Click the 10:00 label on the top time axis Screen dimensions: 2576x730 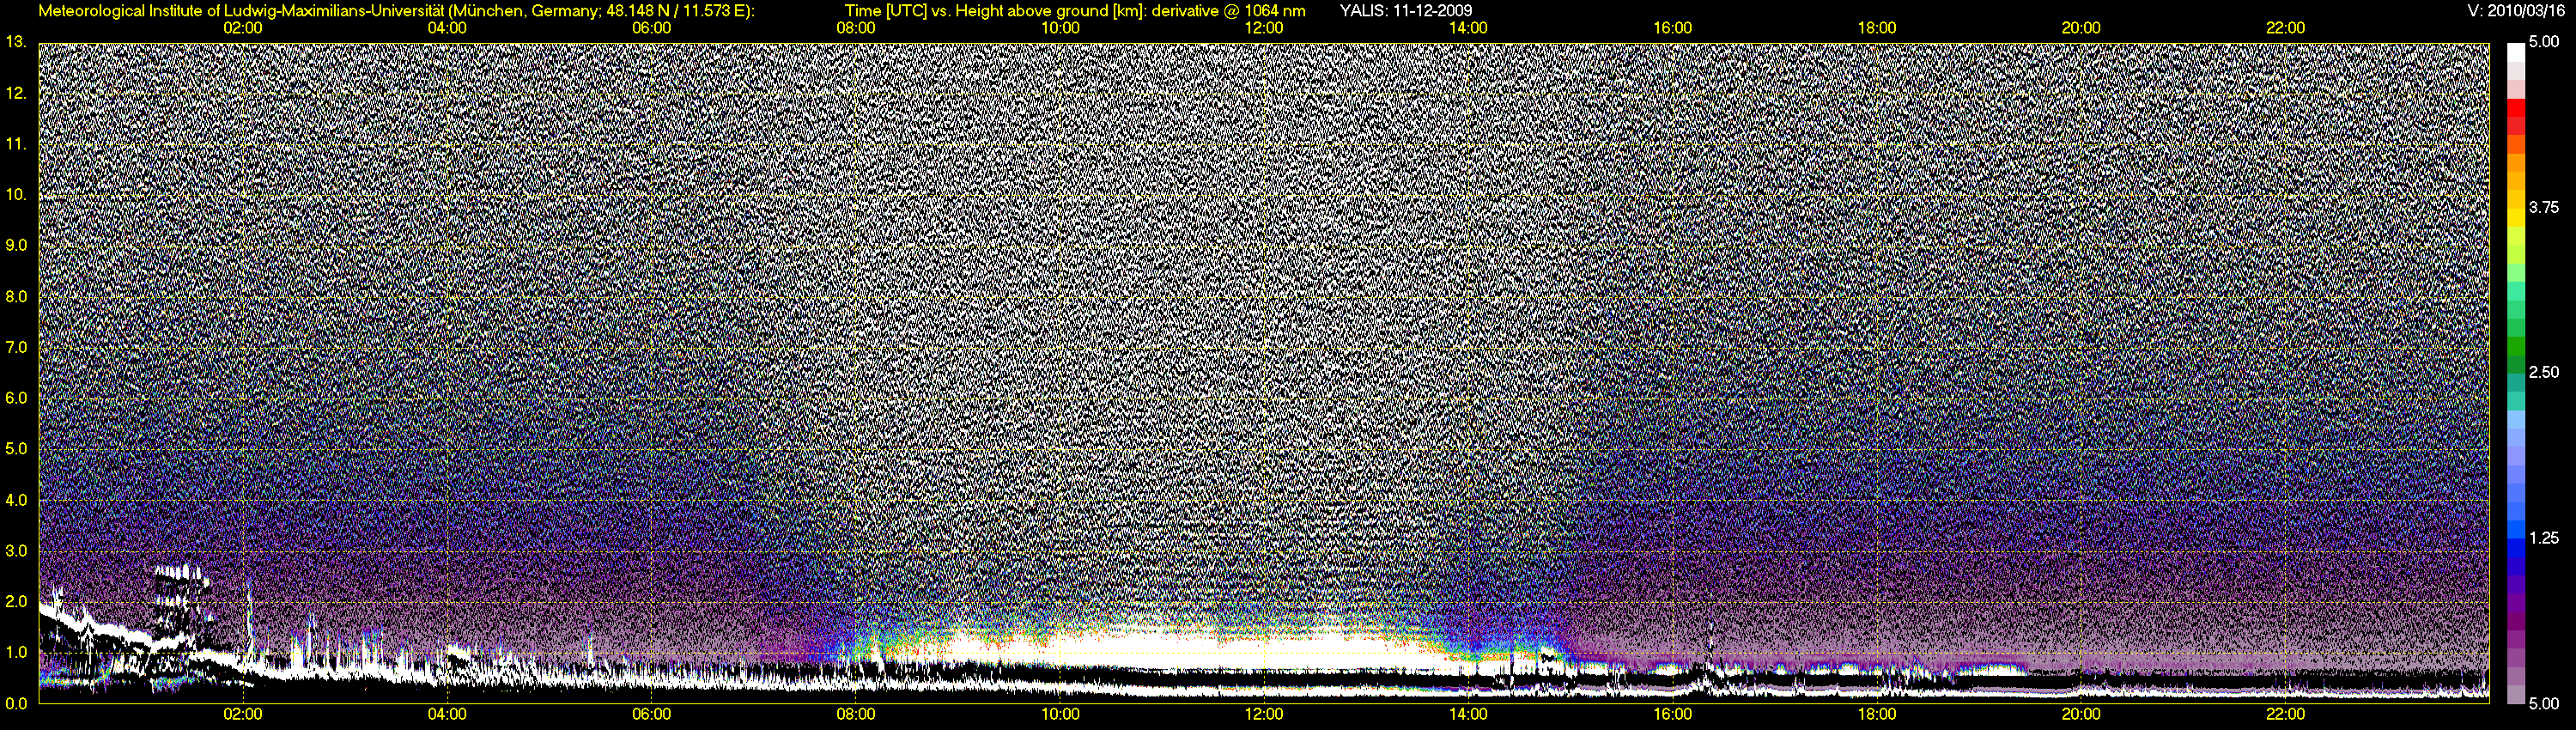tap(1060, 28)
